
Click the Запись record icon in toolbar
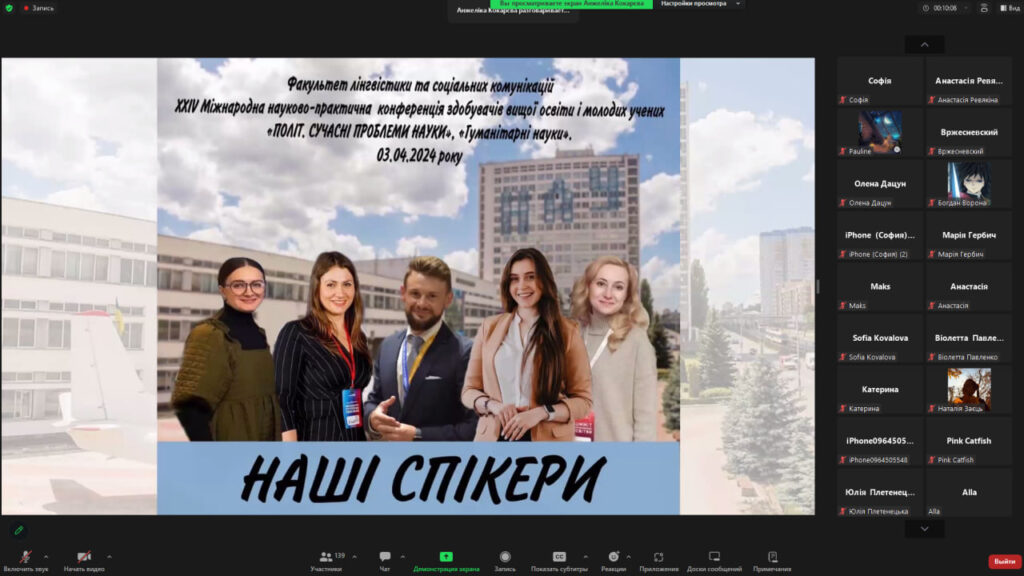tap(505, 557)
